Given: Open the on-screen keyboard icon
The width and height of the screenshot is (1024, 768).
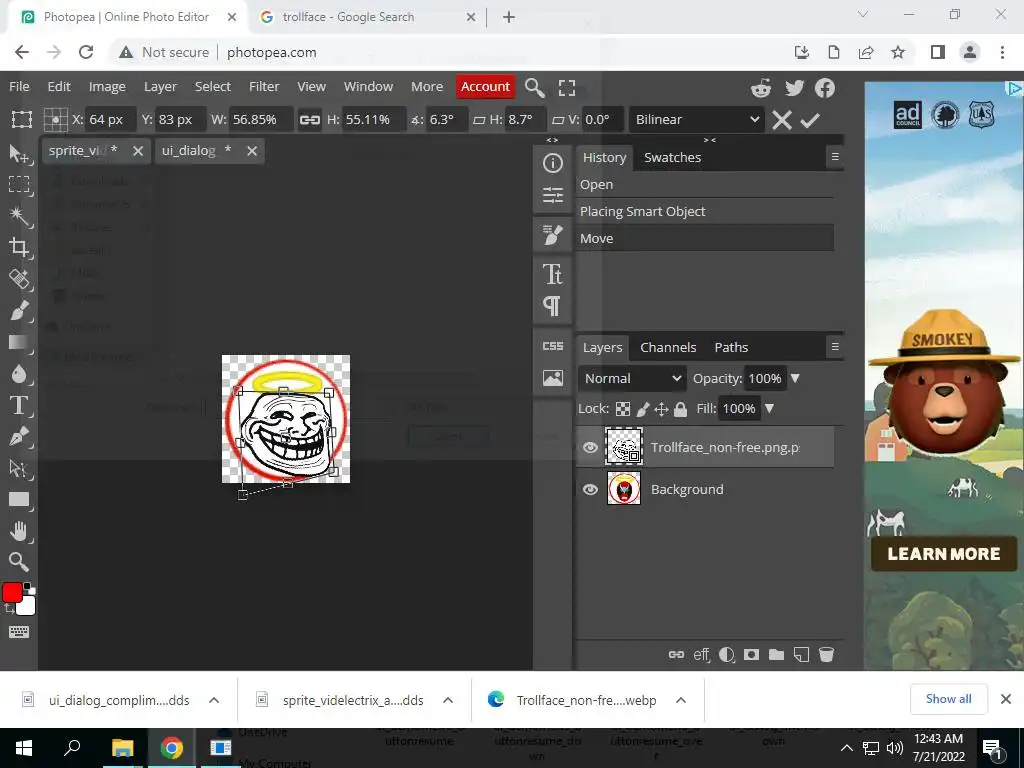Looking at the screenshot, I should (18, 632).
